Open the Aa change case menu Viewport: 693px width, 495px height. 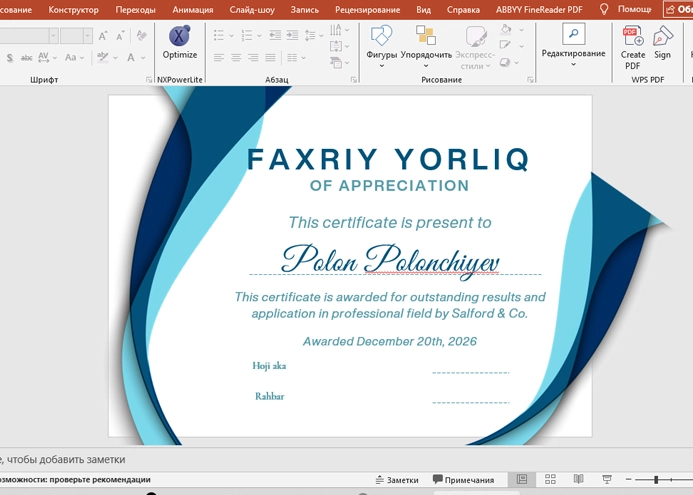click(73, 57)
